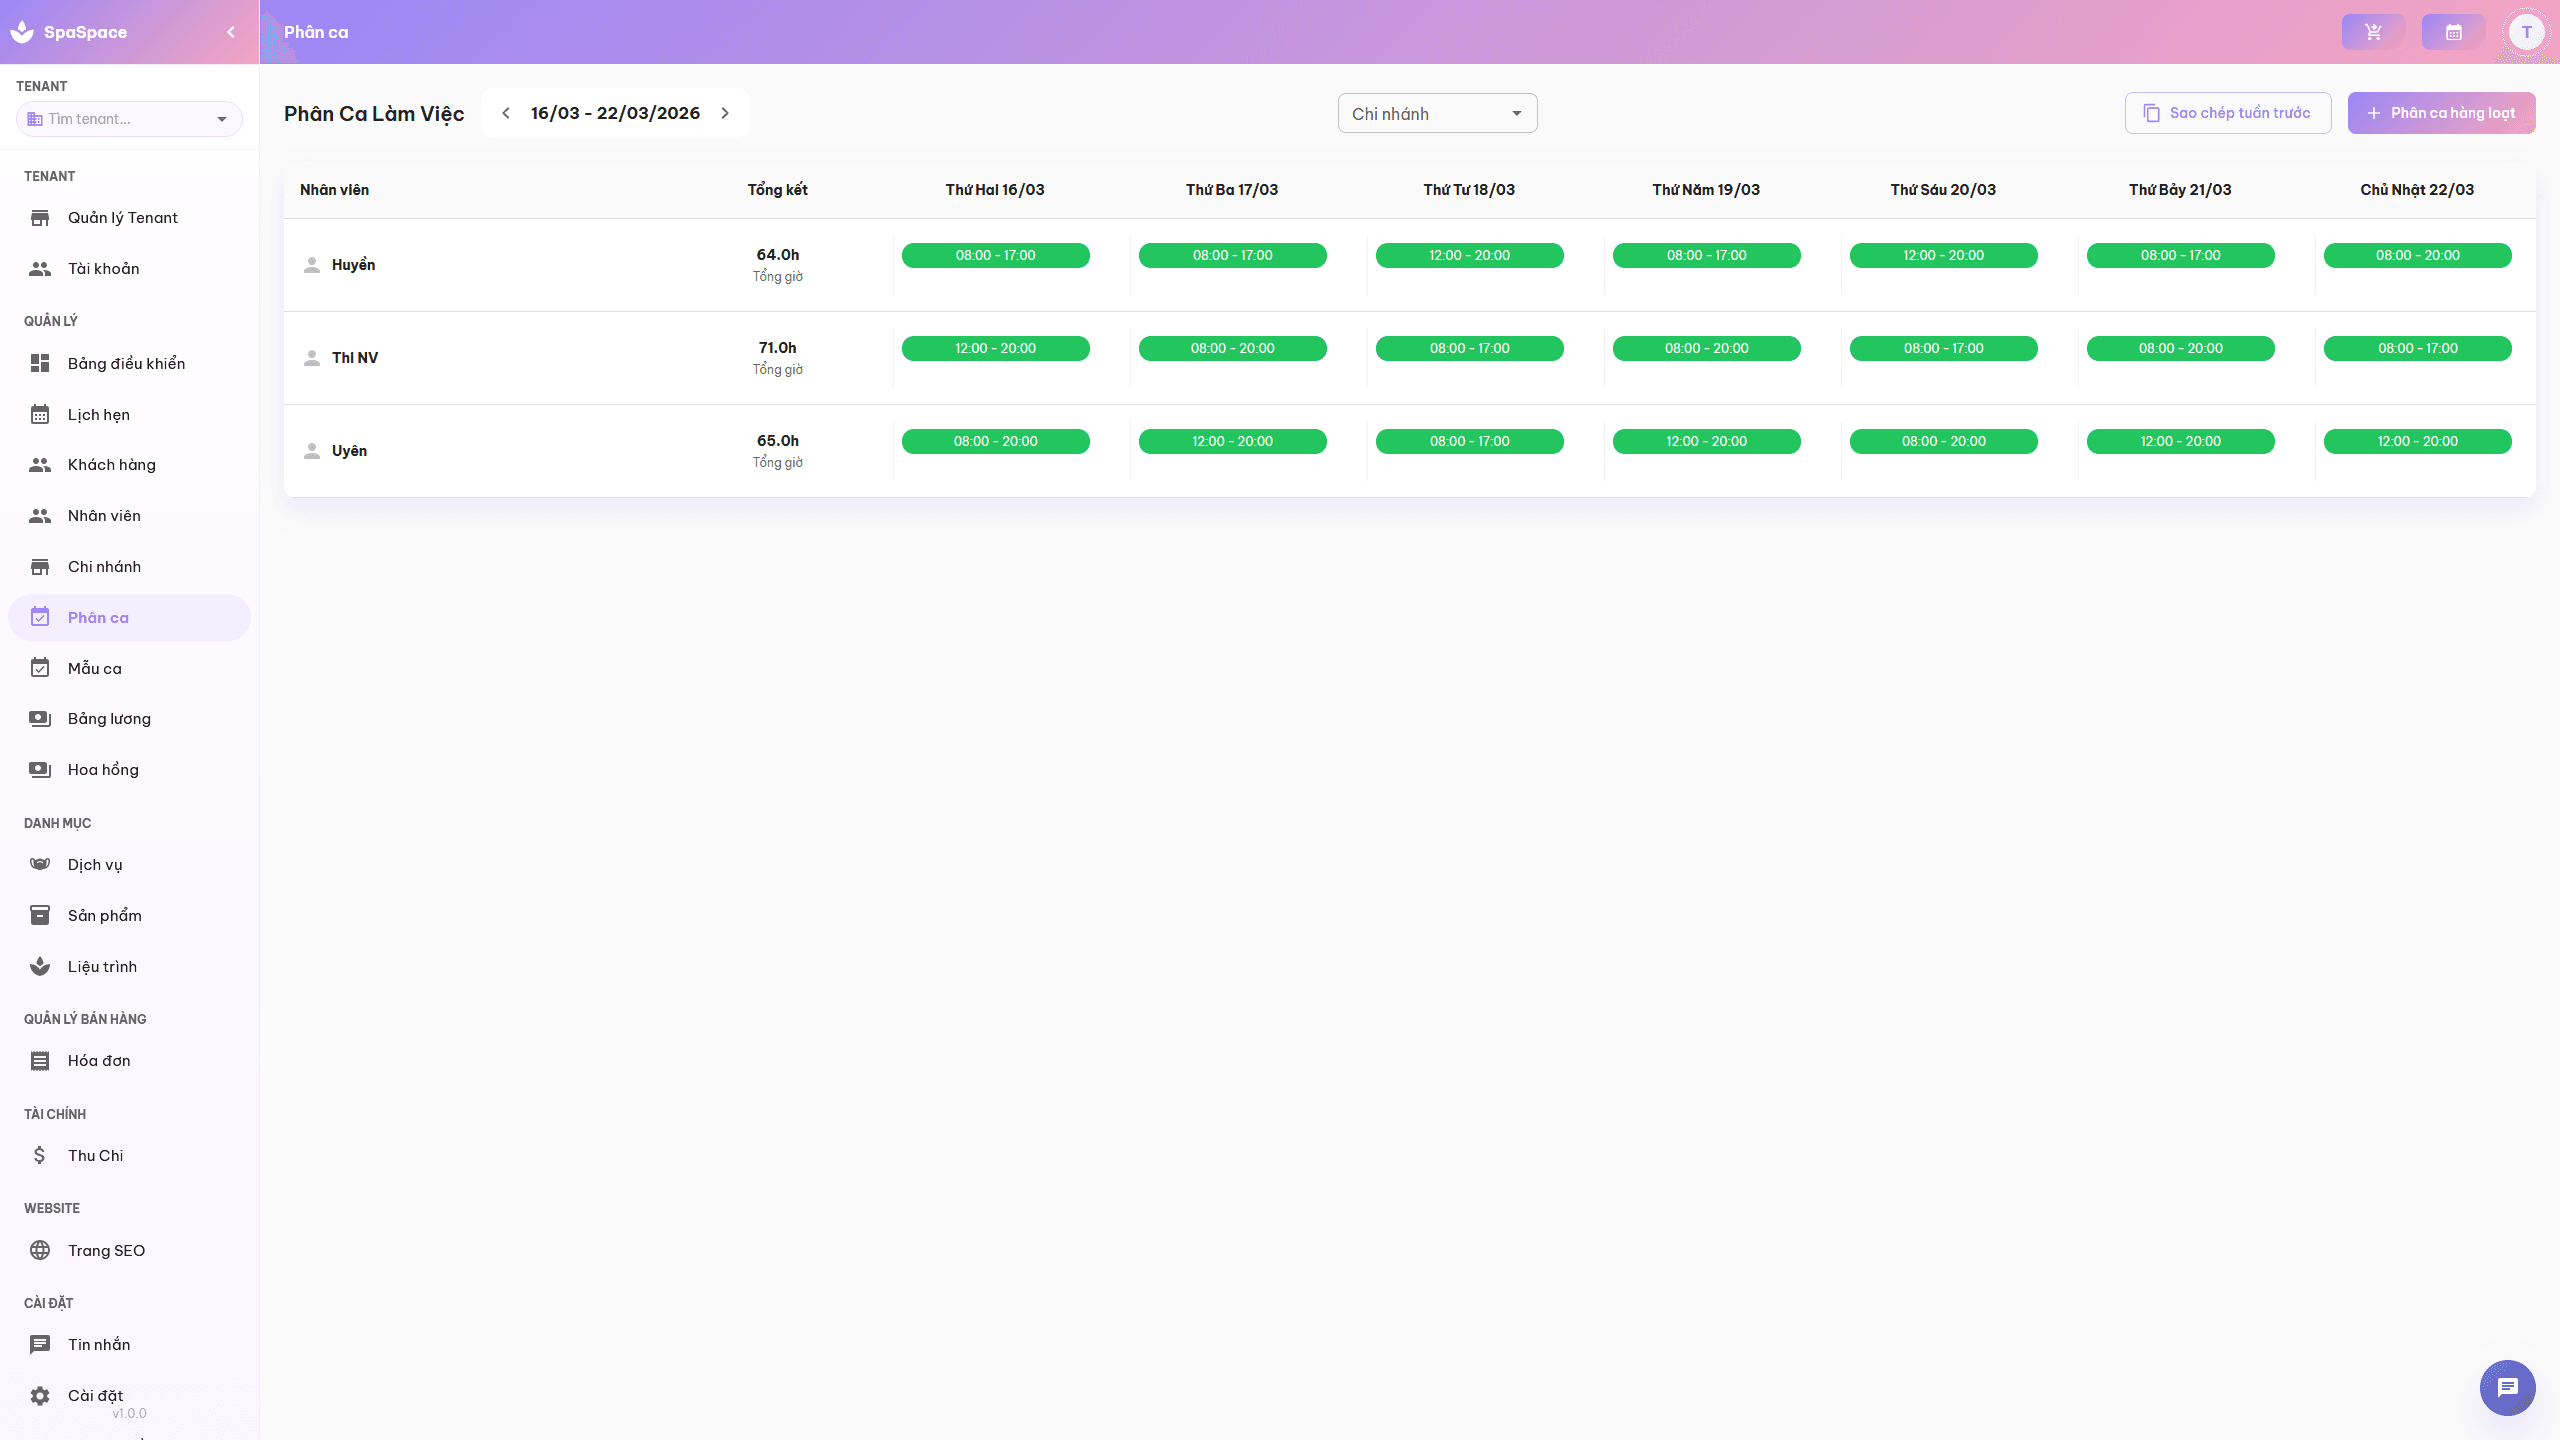Viewport: 2560px width, 1440px height.
Task: Click the Cài đặt gear icon
Action: click(x=40, y=1395)
